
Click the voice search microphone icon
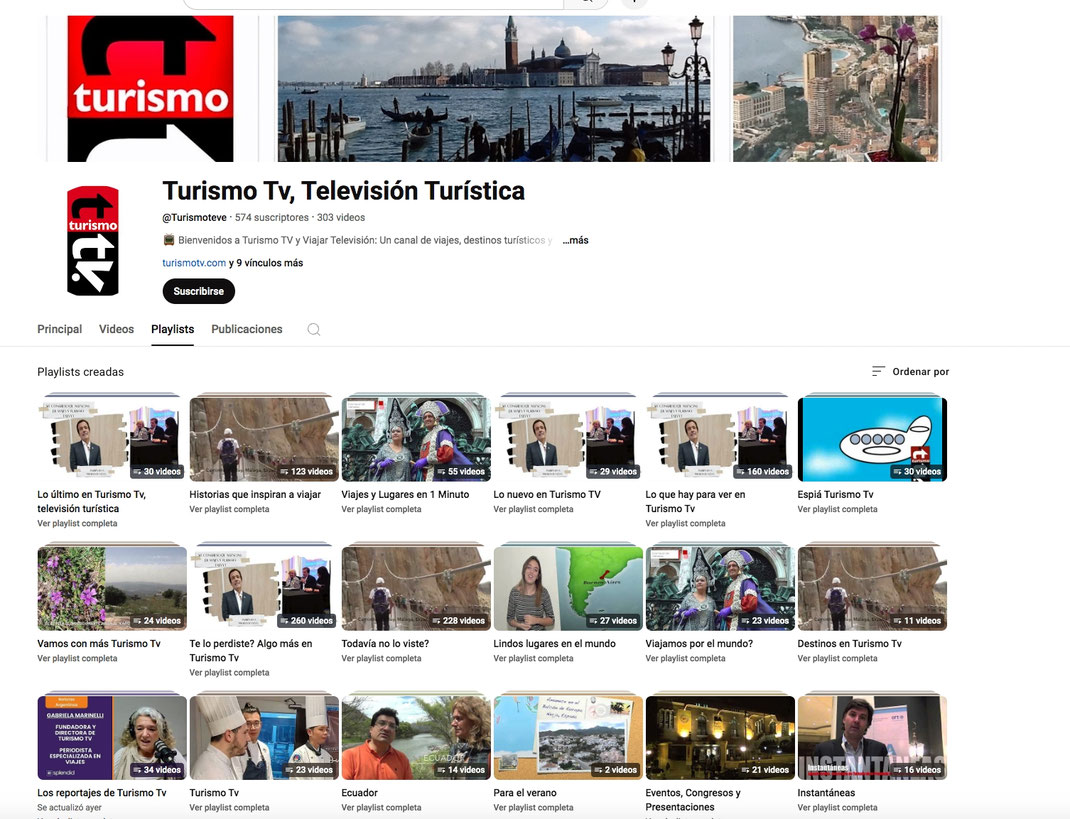634,4
